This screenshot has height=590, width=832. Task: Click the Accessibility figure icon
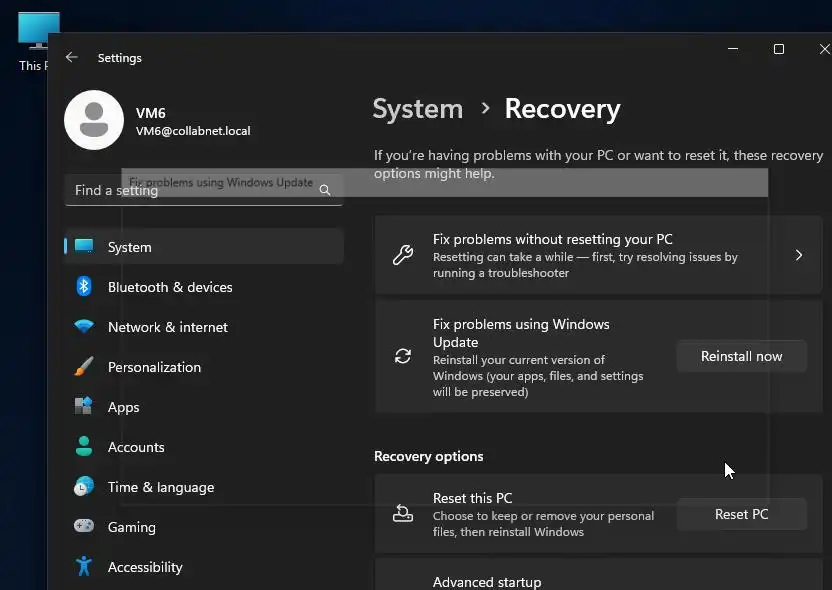(x=84, y=567)
